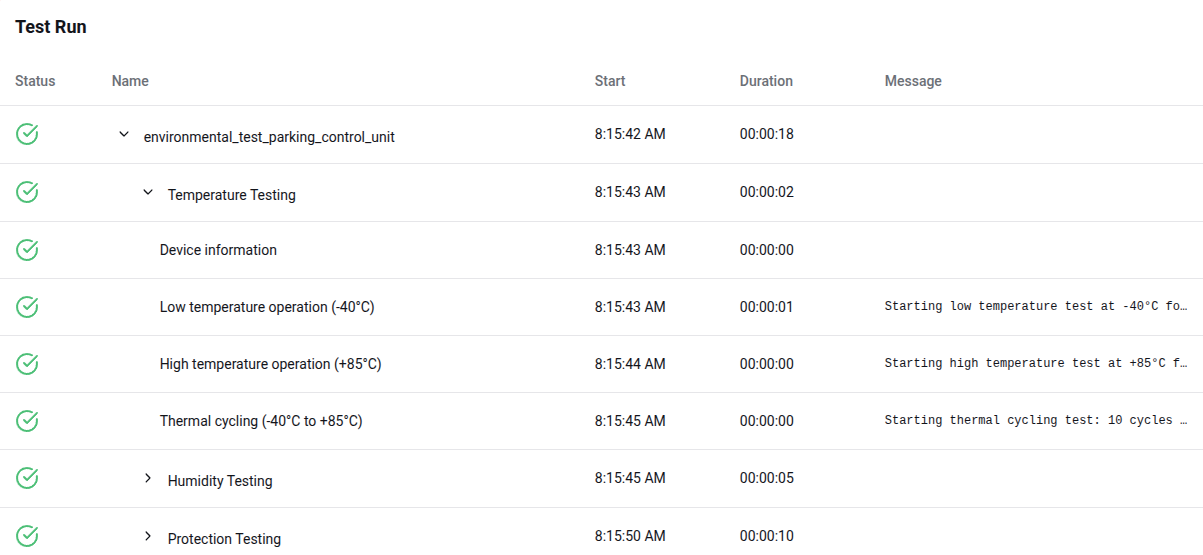Click the passed status icon for Device information
This screenshot has height=555, width=1203.
[x=28, y=250]
